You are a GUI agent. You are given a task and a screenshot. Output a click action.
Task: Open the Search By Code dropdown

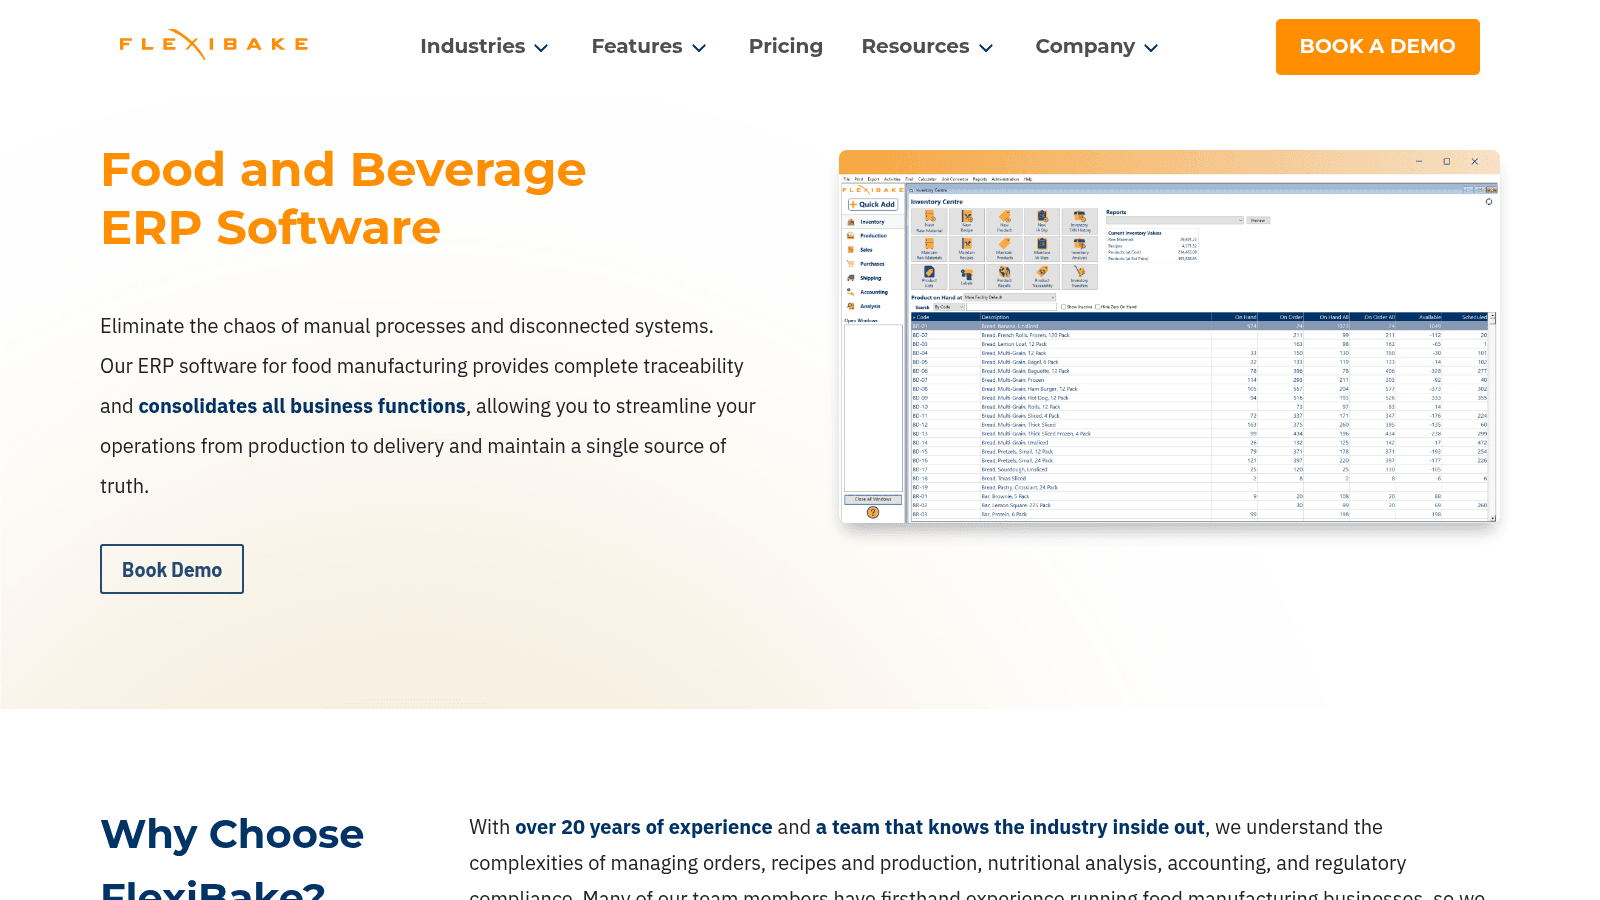949,307
